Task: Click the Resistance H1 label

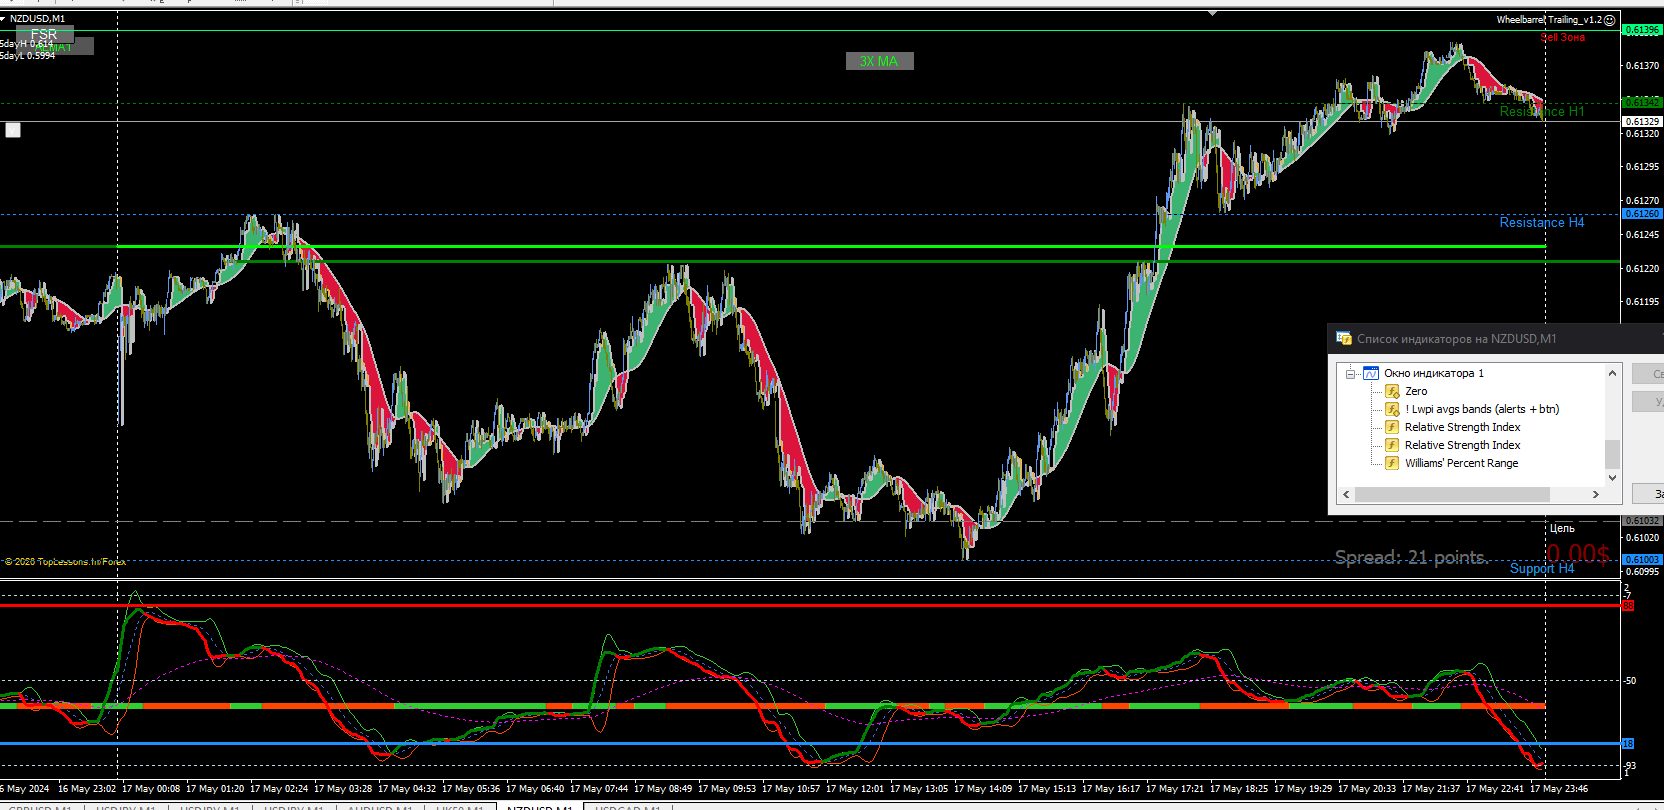Action: (1542, 111)
